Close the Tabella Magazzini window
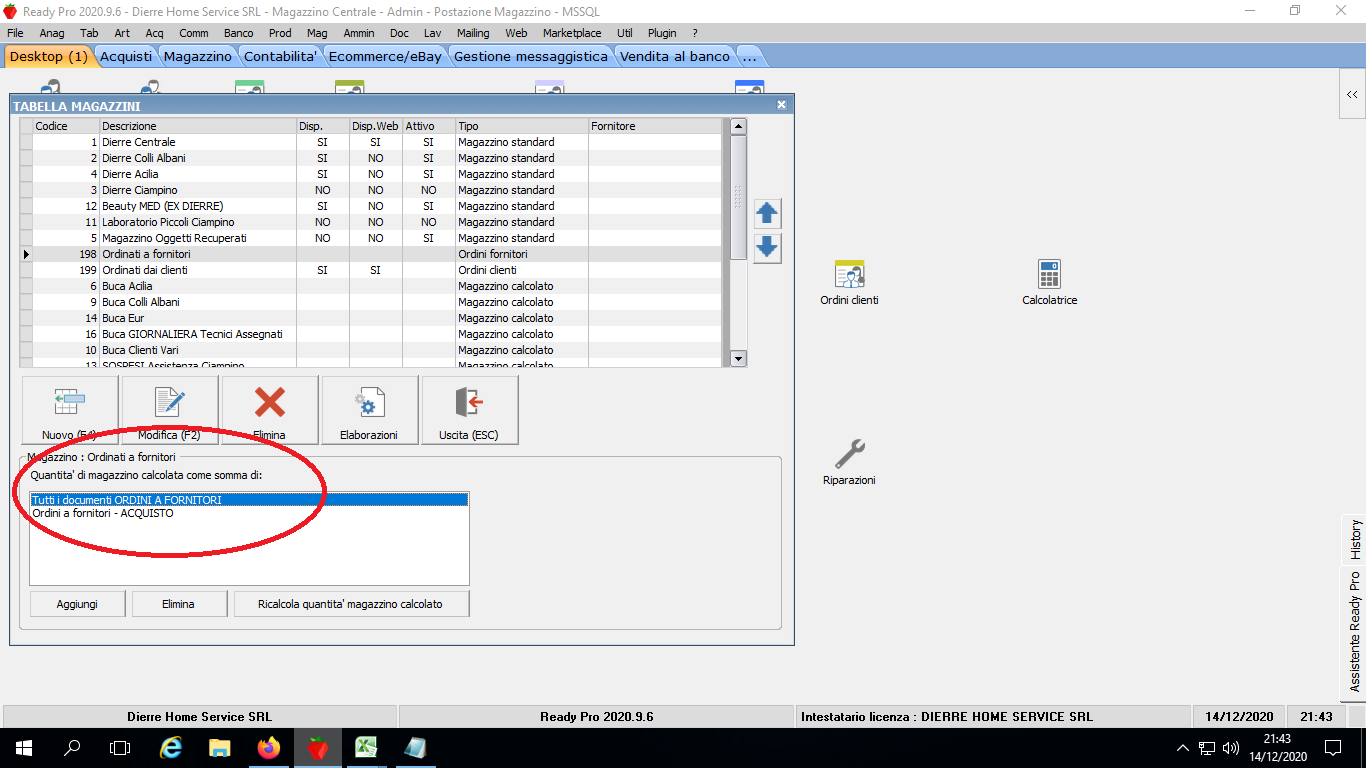 (781, 105)
